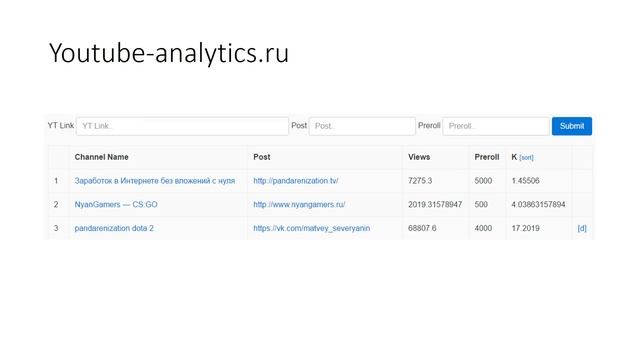Open the http://www.nyangamers.ru/ post link

coord(299,204)
